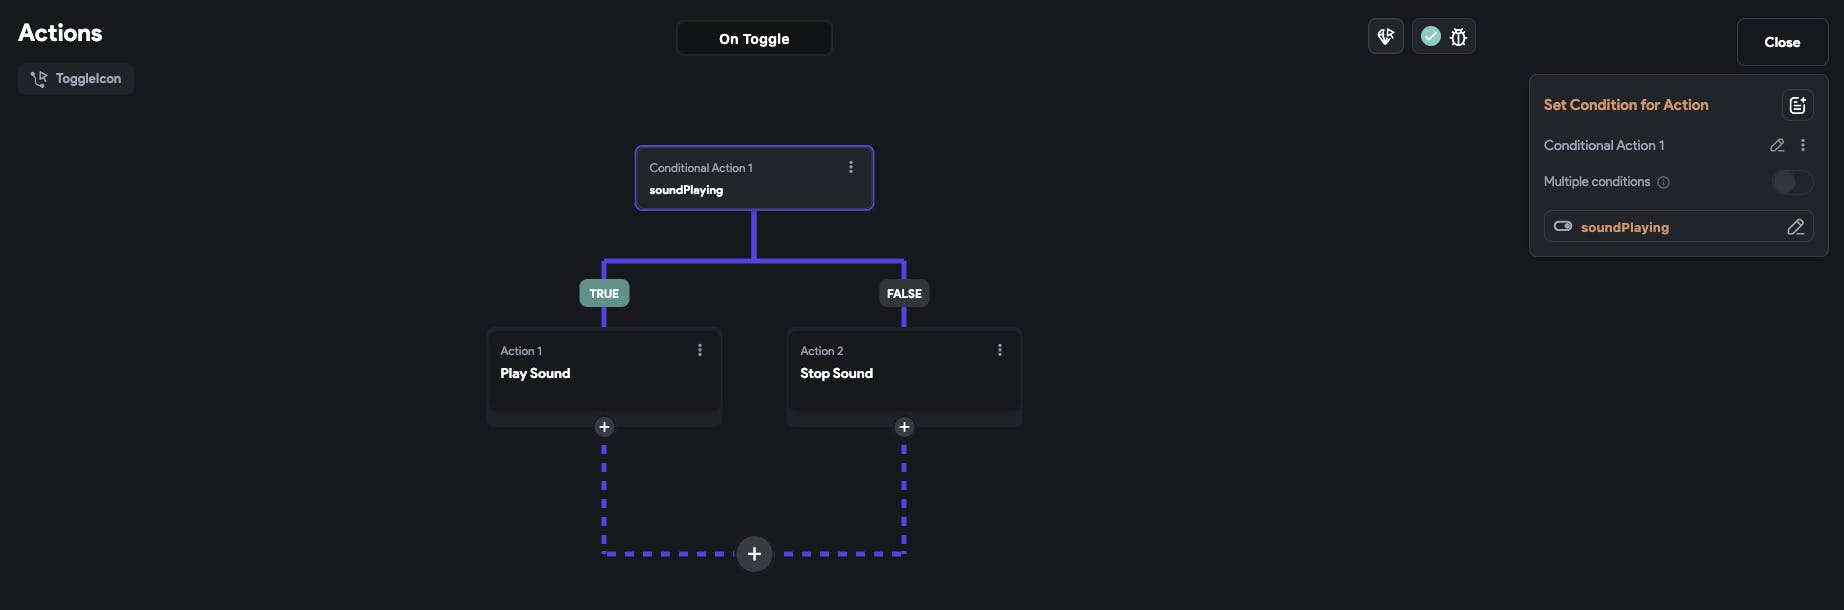Click the green checkmark status icon
1844x610 pixels.
[1431, 37]
